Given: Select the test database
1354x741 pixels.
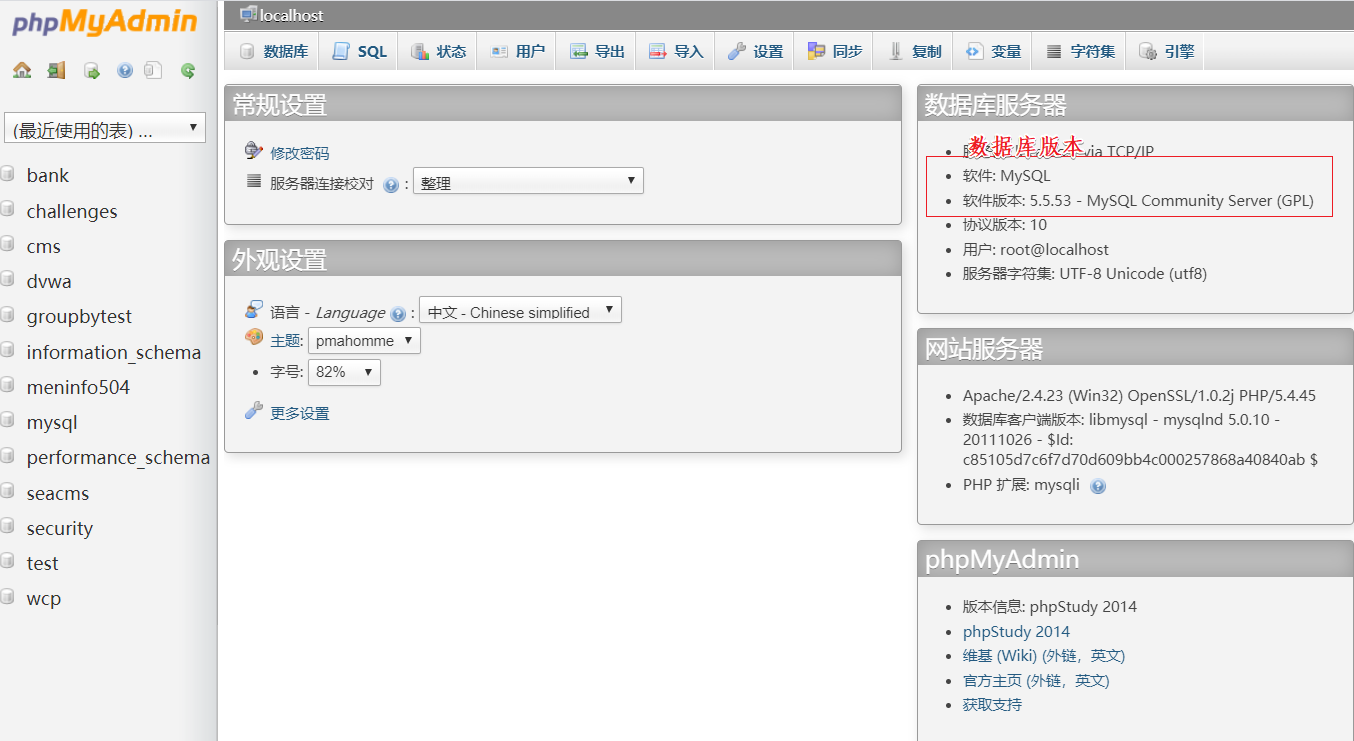Looking at the screenshot, I should pyautogui.click(x=42, y=563).
